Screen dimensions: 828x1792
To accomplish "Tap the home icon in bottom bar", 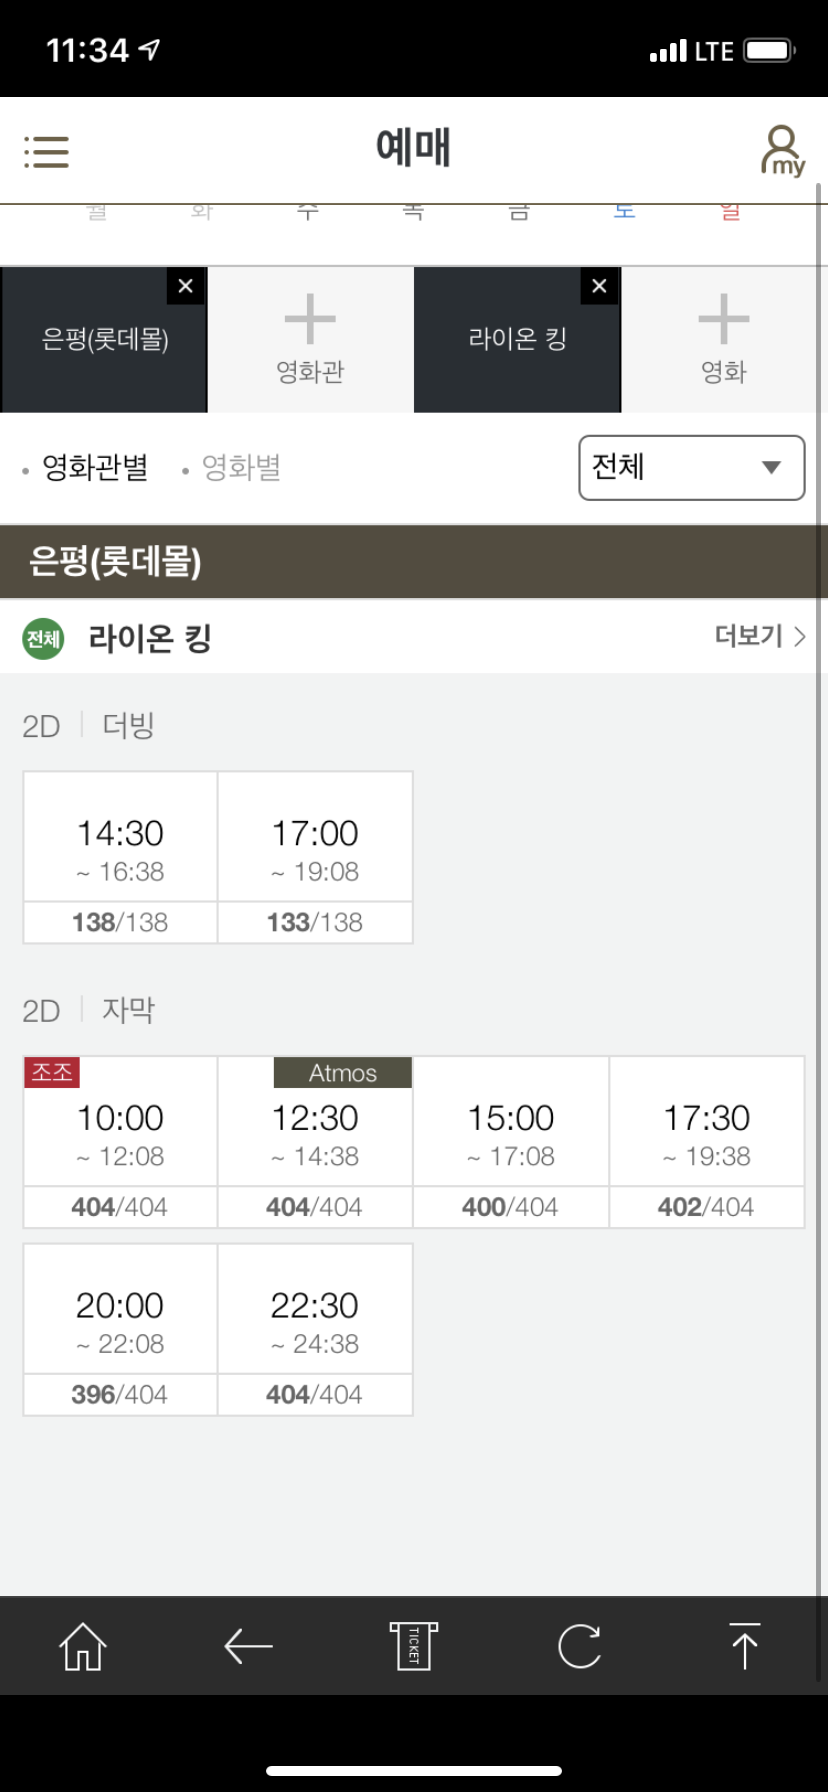I will pos(82,1646).
